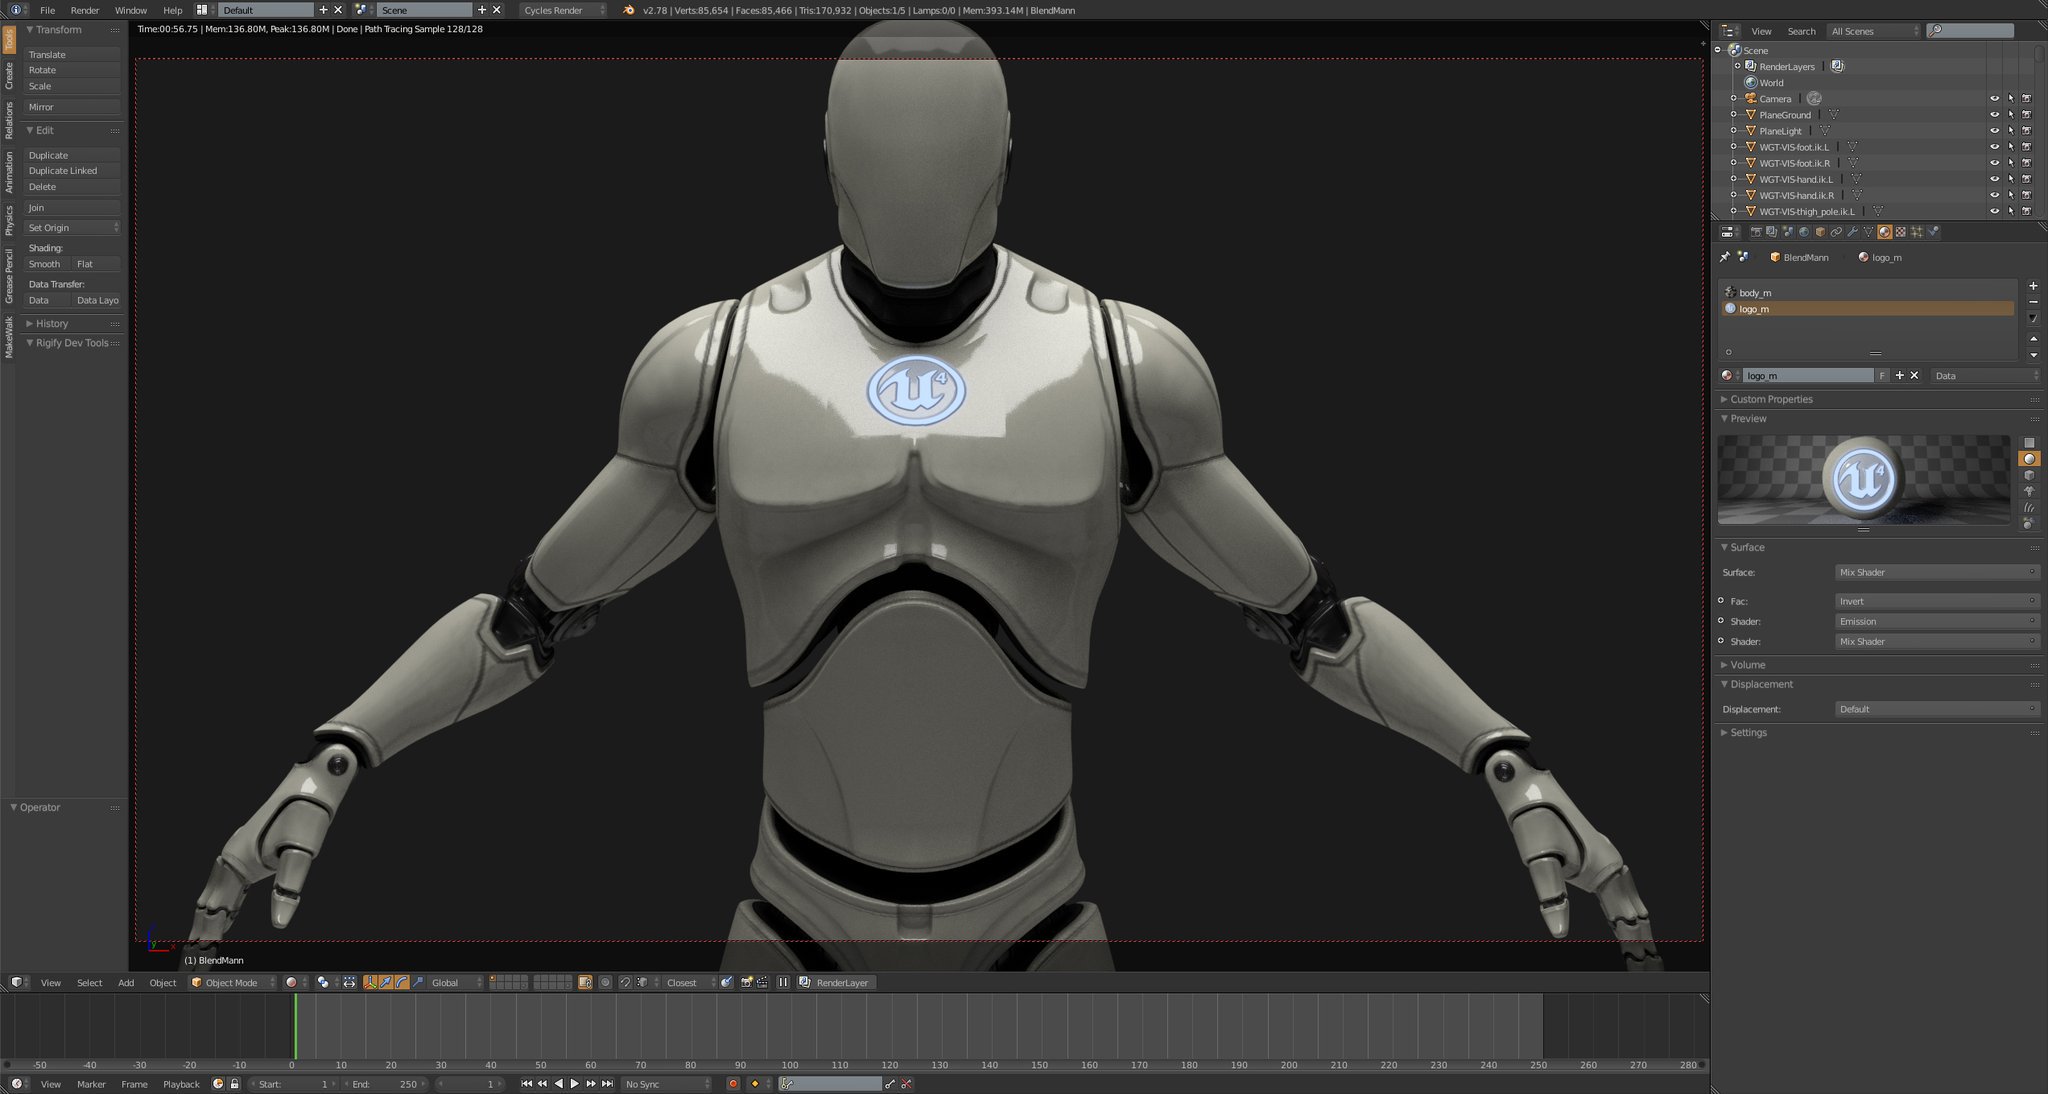Open the Render properties tab

tap(1757, 231)
